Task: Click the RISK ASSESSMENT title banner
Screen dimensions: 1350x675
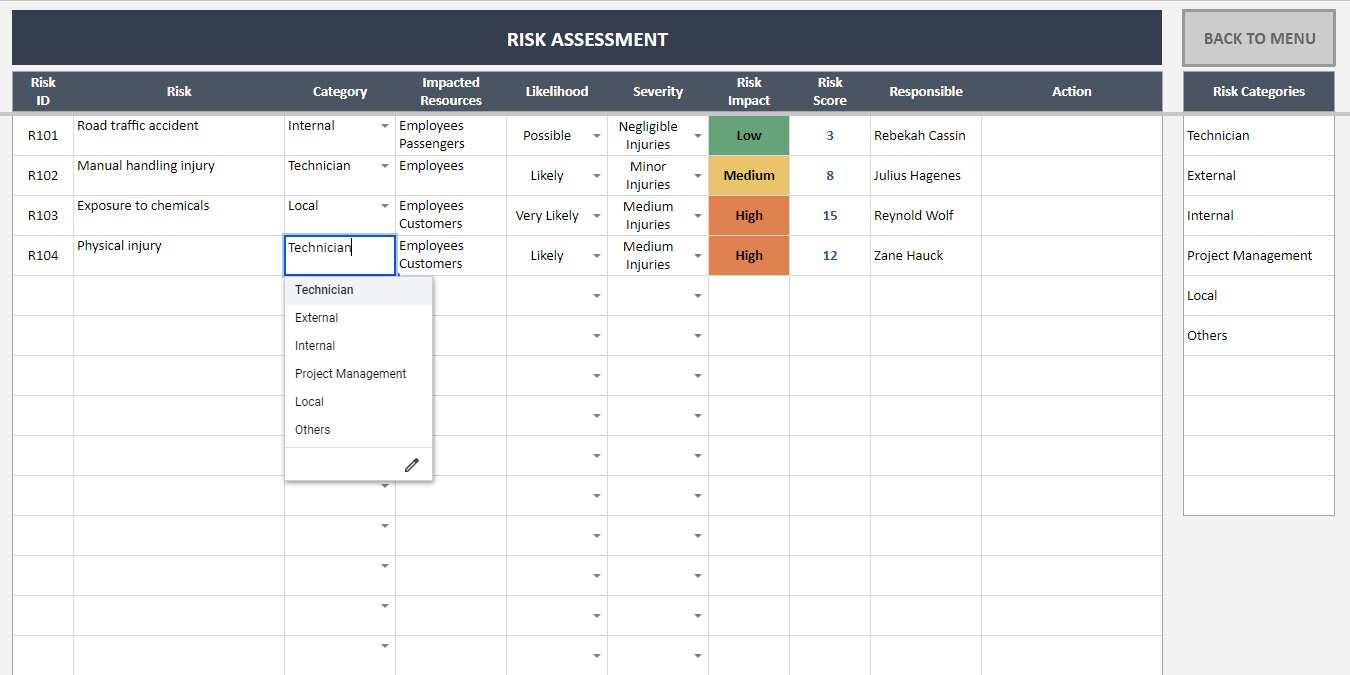Action: (x=587, y=39)
